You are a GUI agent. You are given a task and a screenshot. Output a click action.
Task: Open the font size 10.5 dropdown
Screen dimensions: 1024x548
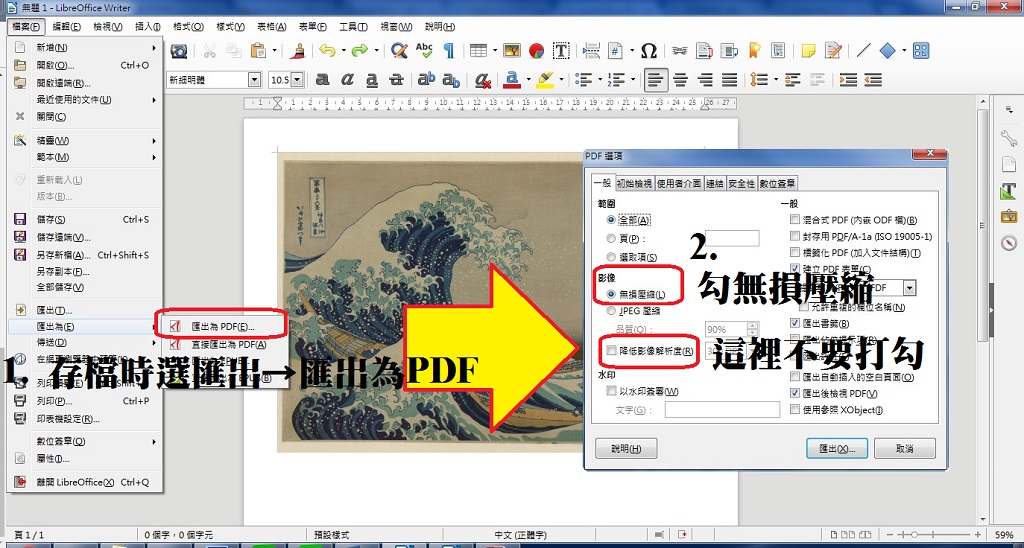click(298, 79)
